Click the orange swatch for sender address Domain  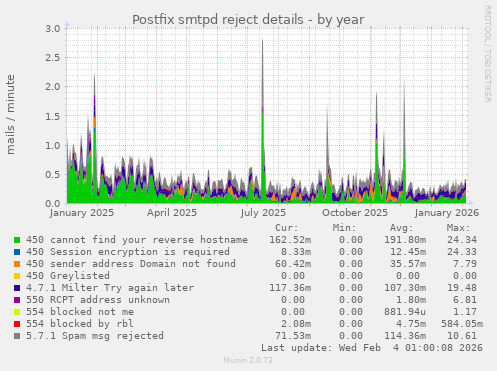17,264
